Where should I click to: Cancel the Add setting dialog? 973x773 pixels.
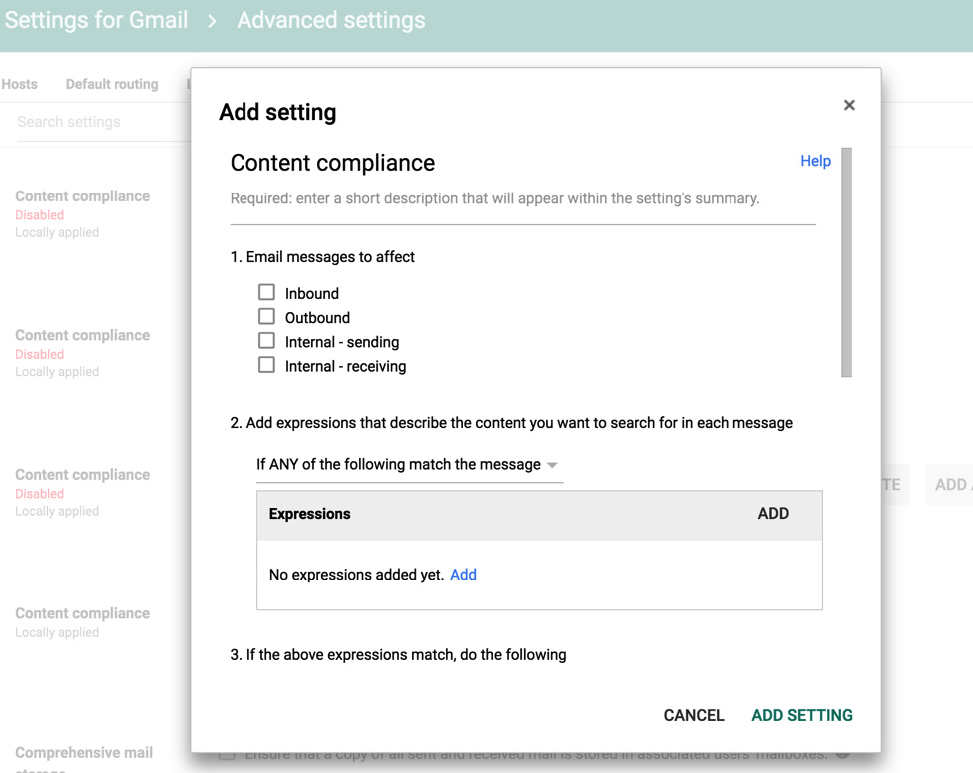tap(694, 715)
